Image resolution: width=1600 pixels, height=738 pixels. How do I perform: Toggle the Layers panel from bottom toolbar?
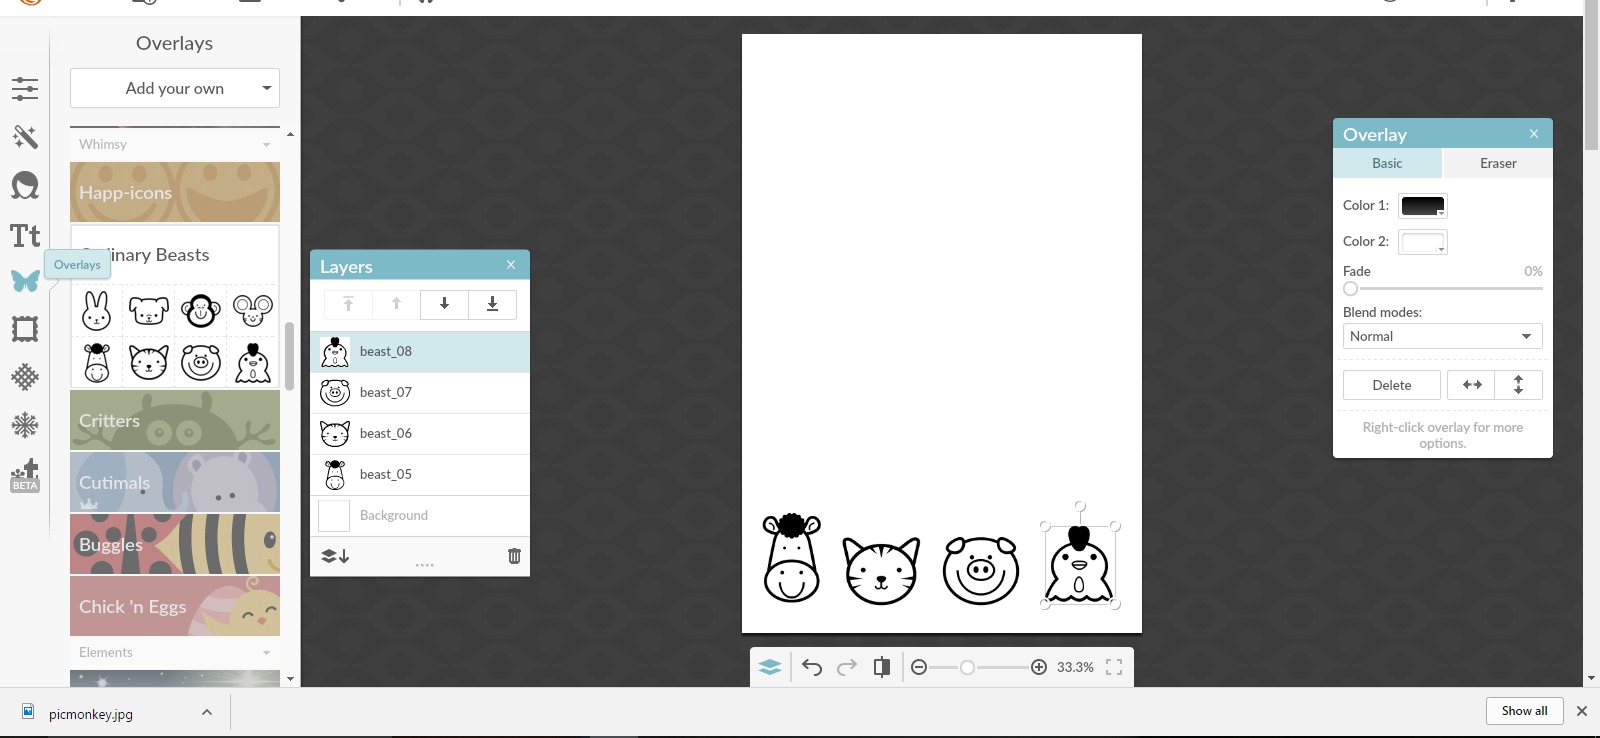pyautogui.click(x=770, y=667)
